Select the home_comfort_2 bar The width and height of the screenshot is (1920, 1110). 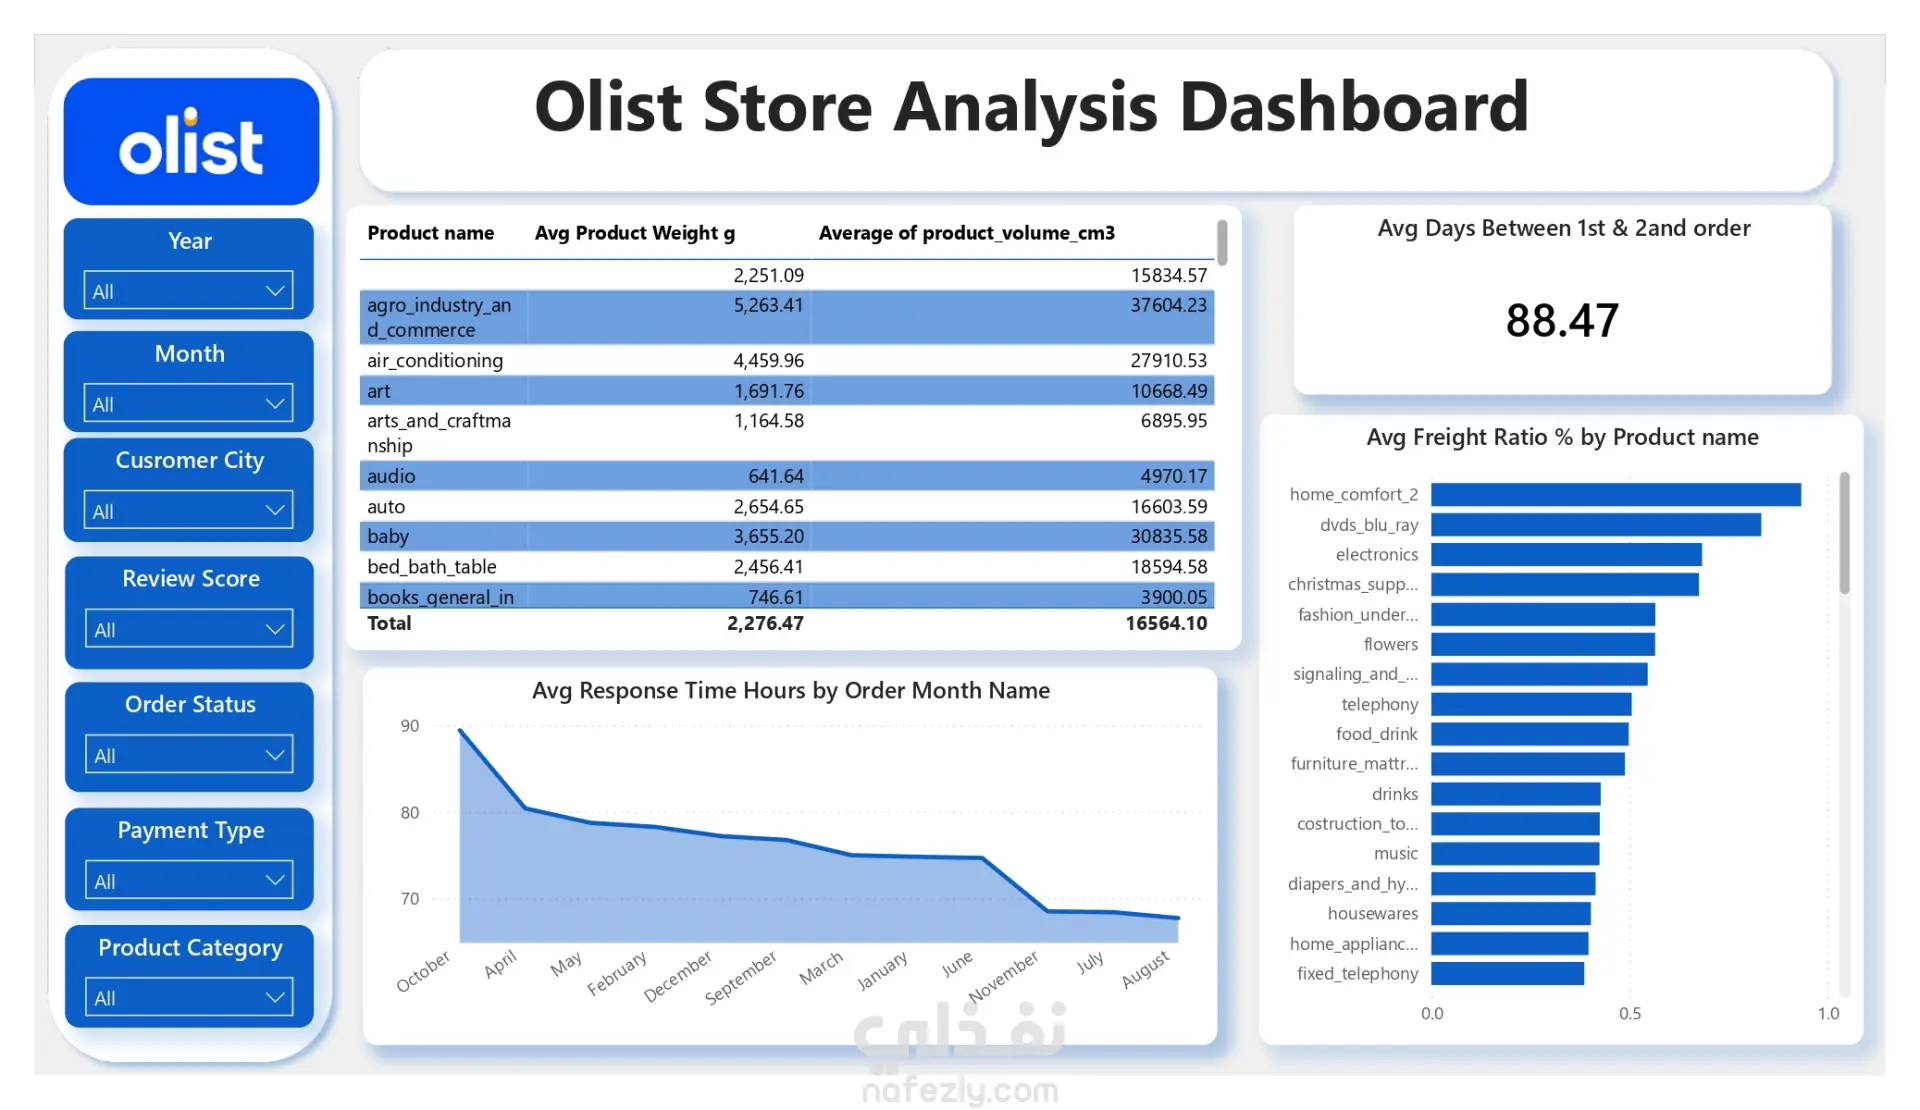(1615, 494)
